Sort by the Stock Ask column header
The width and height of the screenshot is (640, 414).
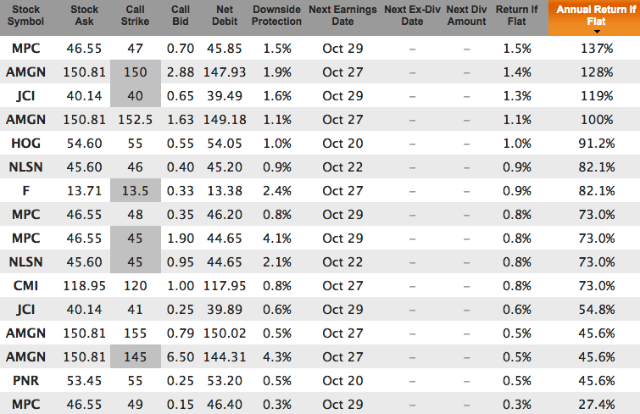pyautogui.click(x=84, y=16)
